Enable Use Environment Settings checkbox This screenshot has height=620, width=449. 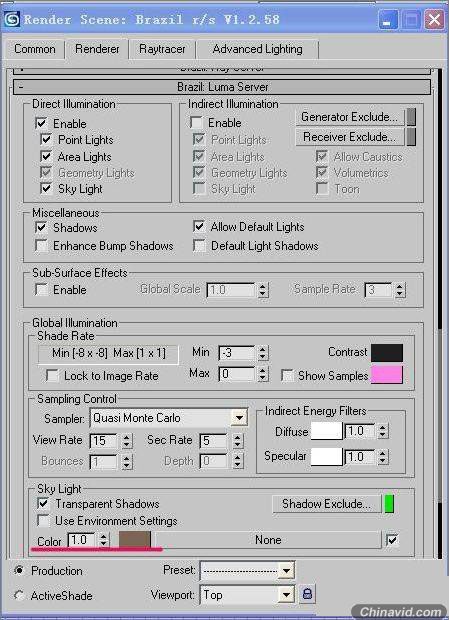click(43, 521)
